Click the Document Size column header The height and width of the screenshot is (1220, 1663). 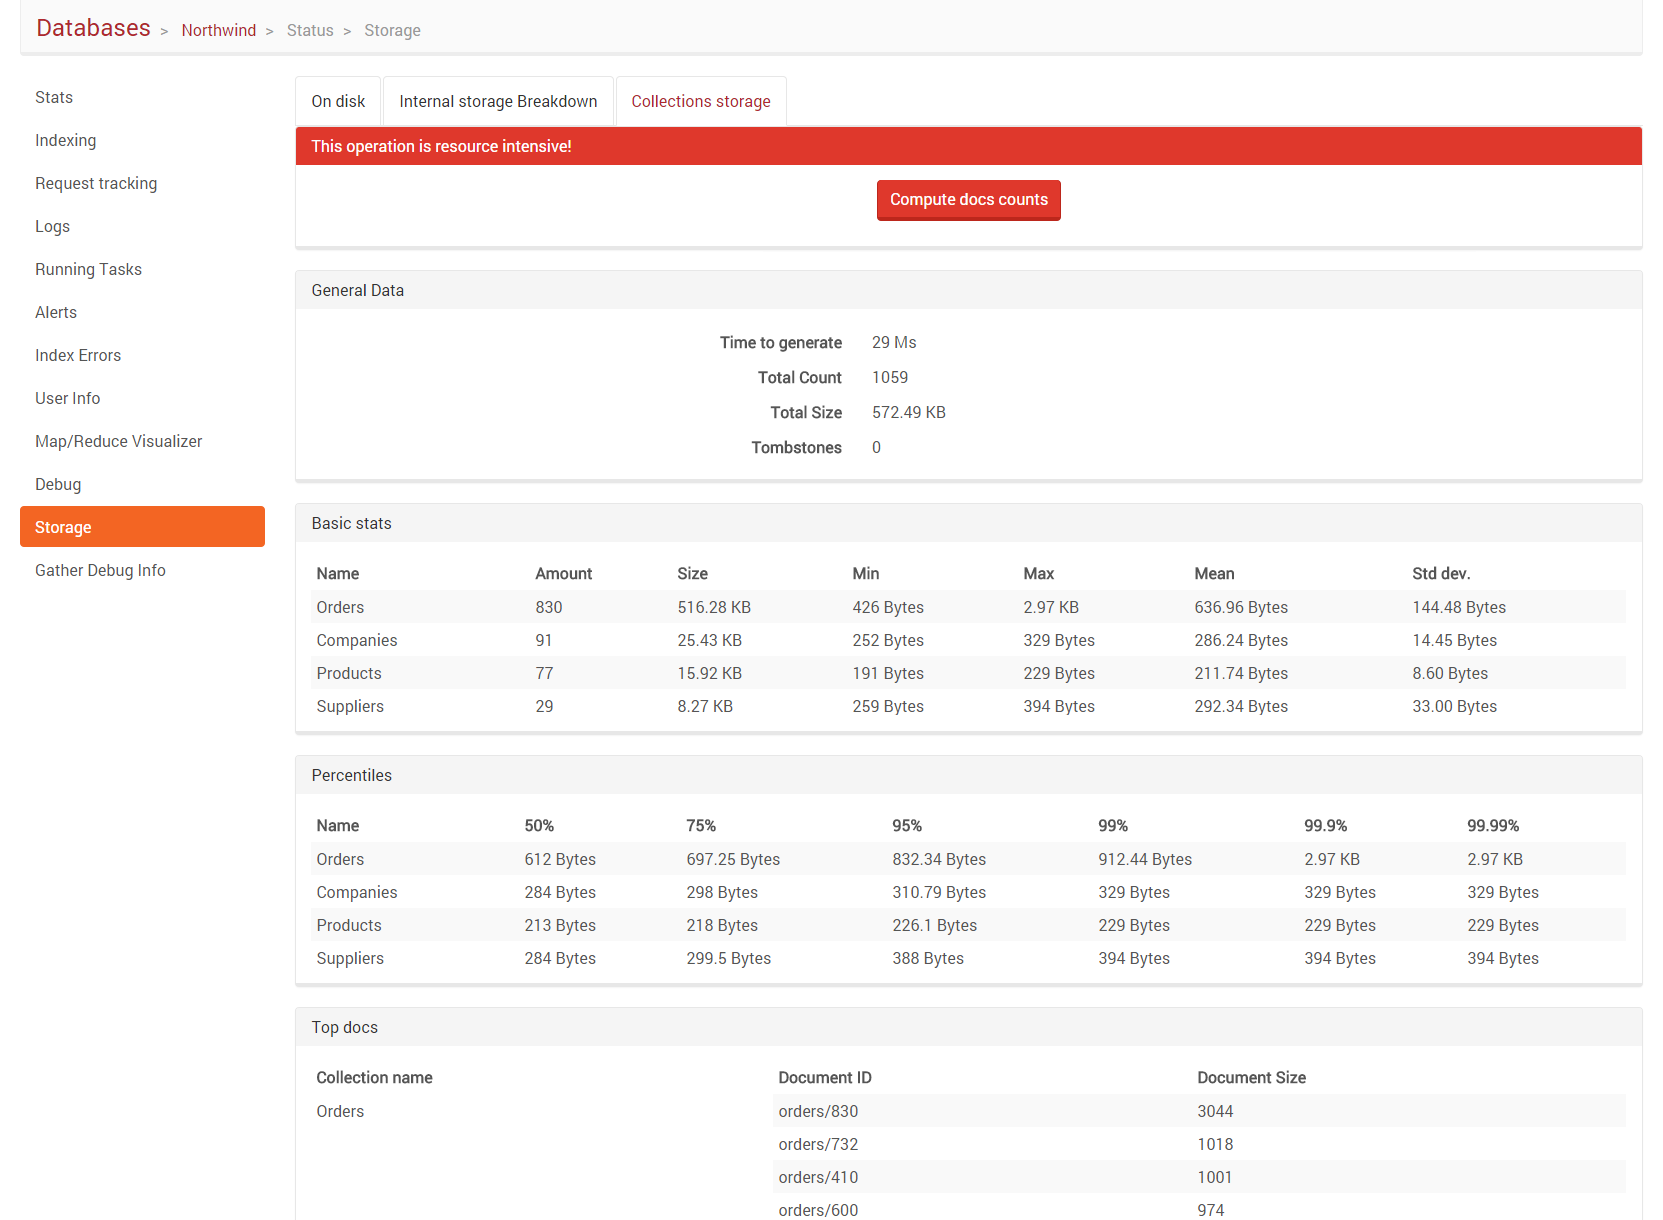pos(1251,1077)
